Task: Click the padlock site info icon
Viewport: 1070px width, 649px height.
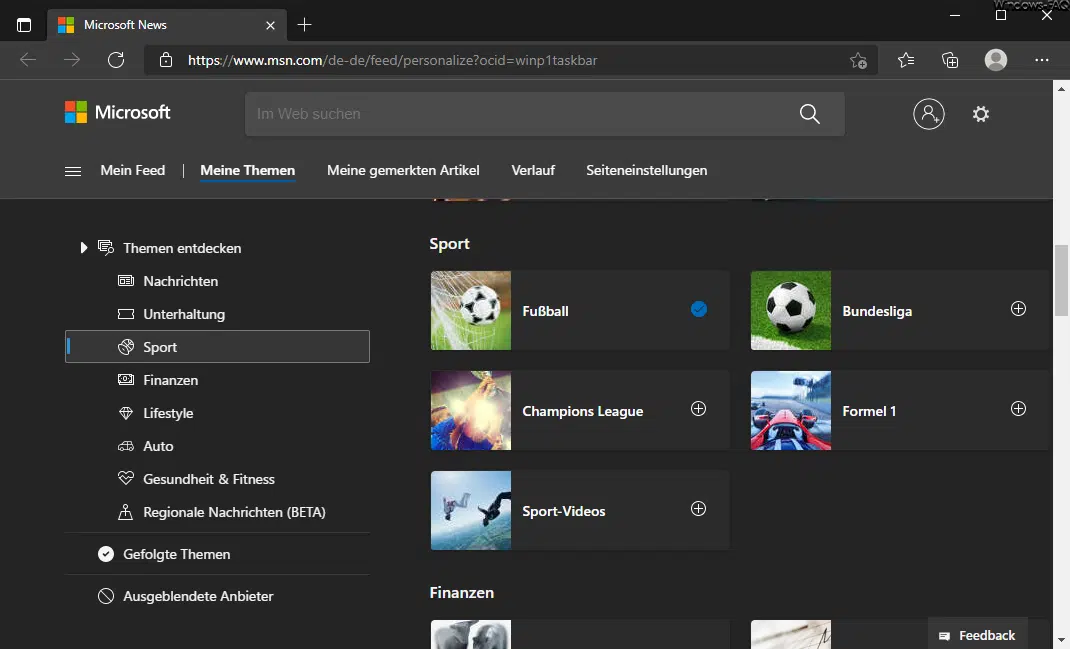Action: click(166, 60)
